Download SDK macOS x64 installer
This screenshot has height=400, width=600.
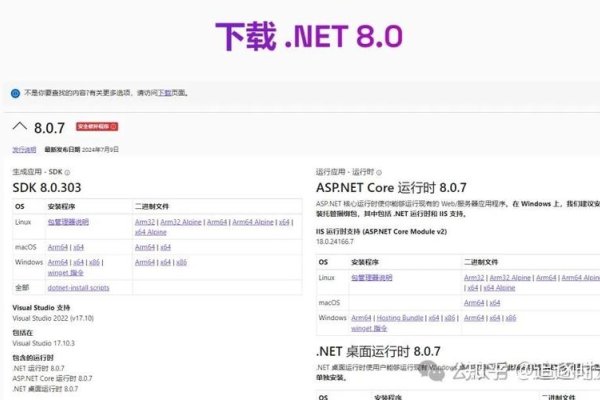point(78,247)
